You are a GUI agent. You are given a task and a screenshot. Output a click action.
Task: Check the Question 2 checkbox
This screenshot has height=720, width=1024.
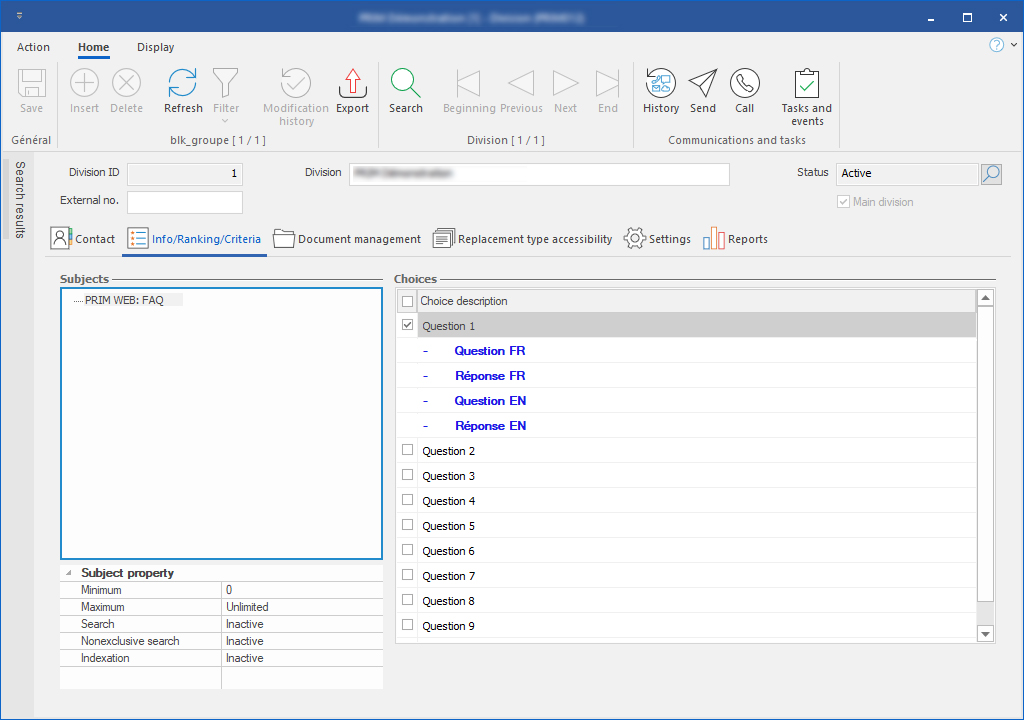pos(407,450)
